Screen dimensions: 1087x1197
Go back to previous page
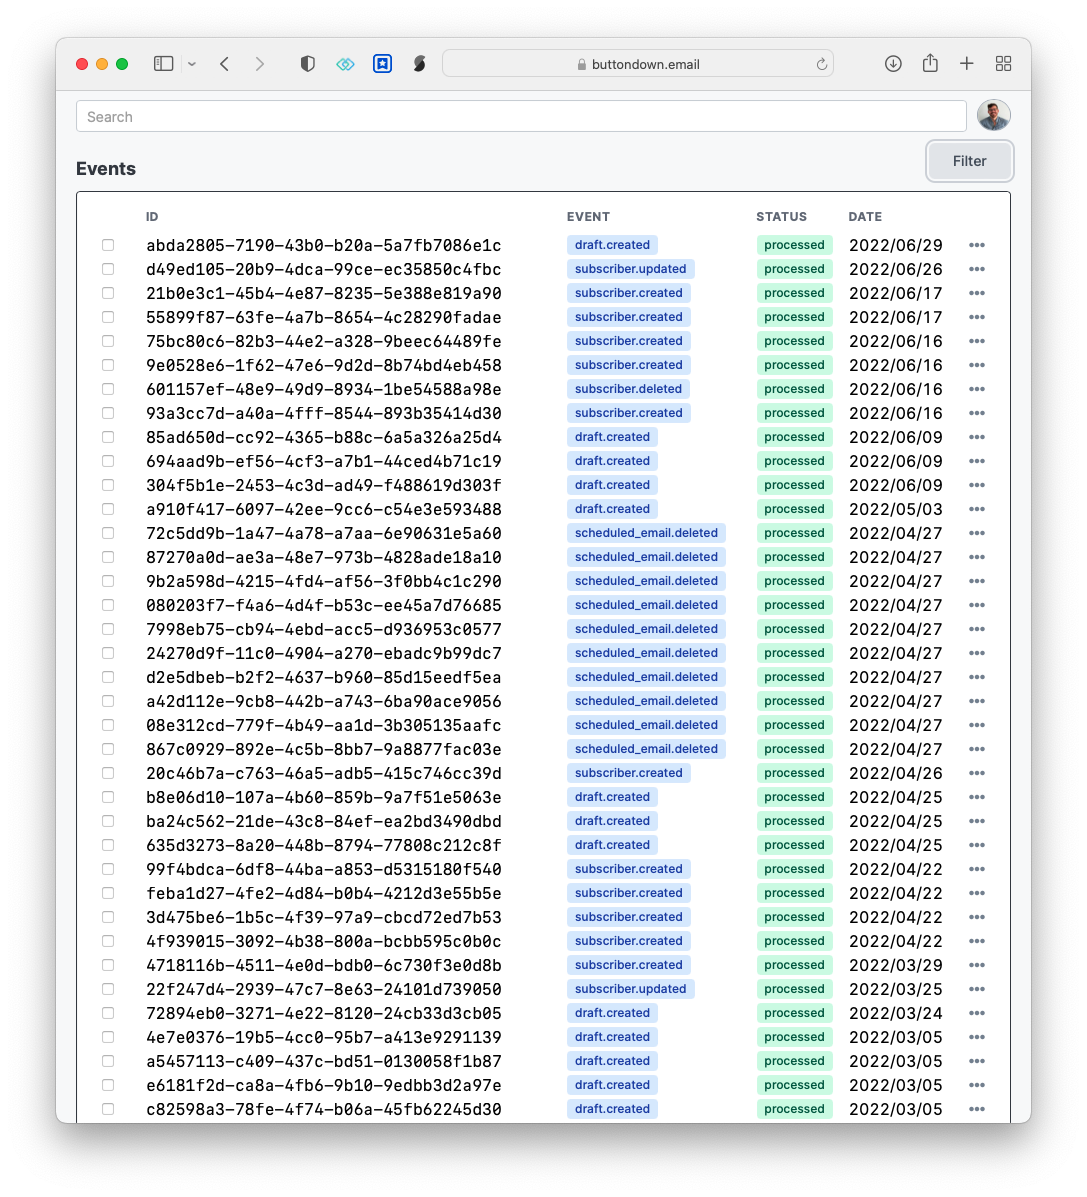click(x=225, y=64)
